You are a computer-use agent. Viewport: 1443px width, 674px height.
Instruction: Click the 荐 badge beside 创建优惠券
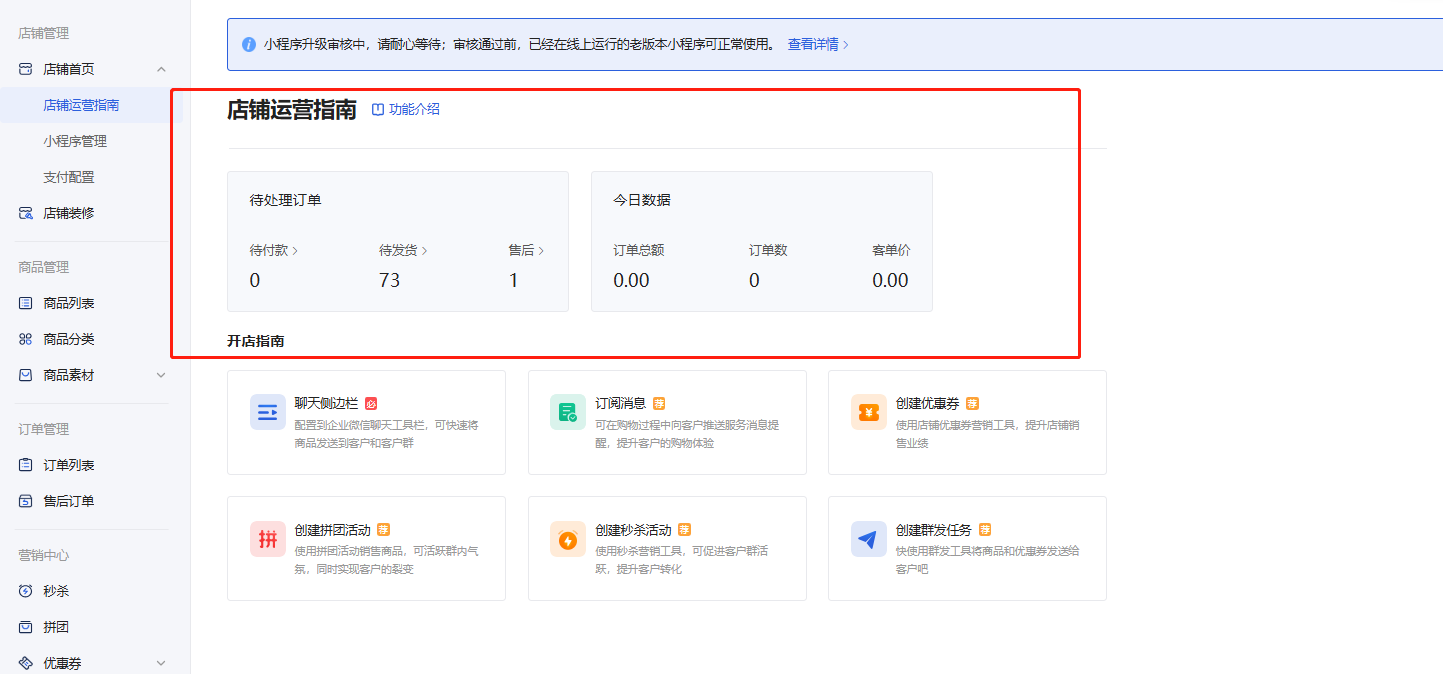972,404
